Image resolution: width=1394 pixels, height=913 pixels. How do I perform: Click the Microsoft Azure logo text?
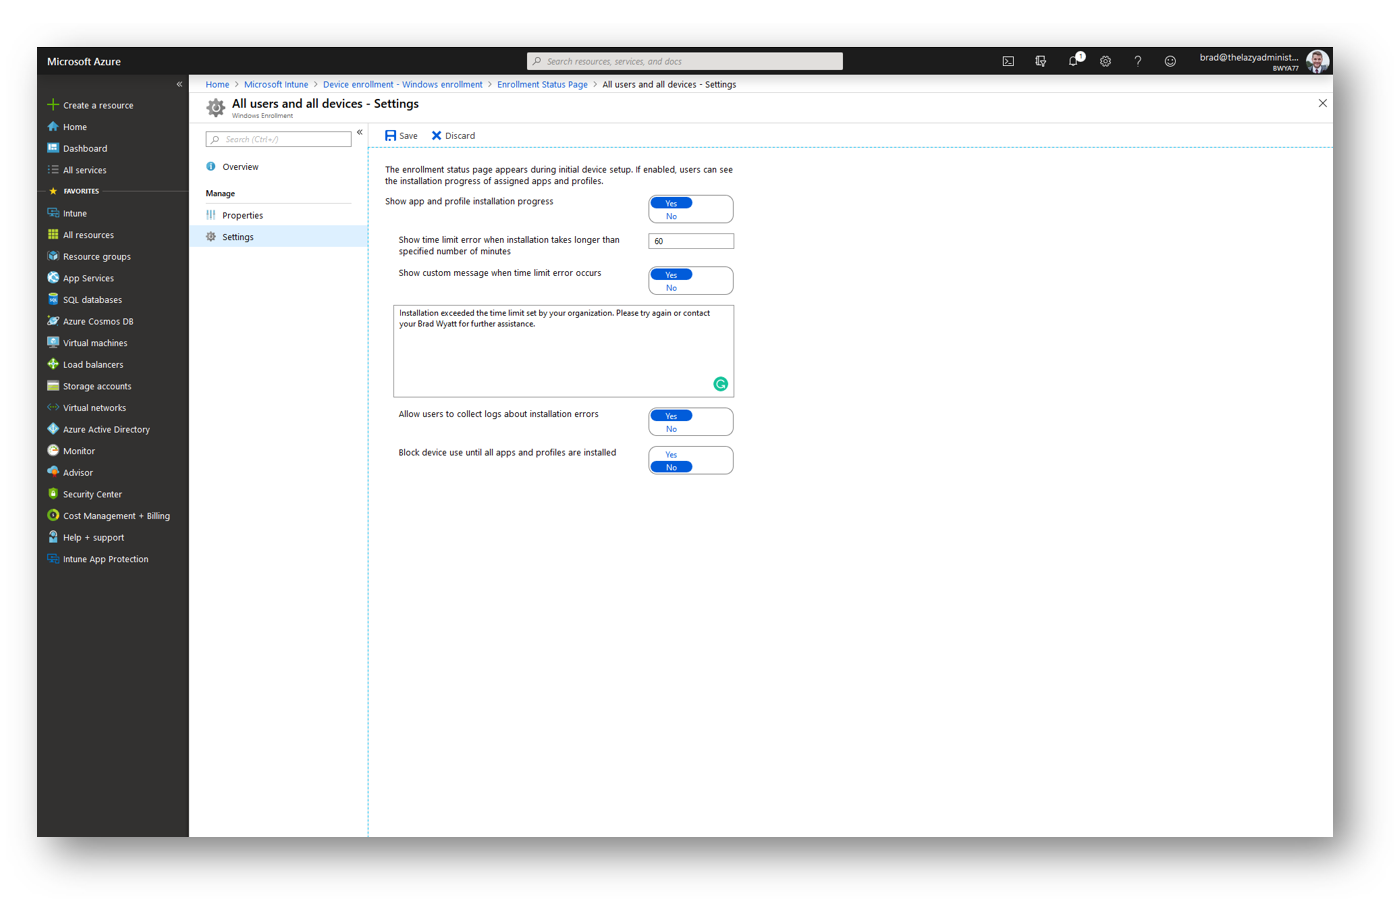coord(84,62)
